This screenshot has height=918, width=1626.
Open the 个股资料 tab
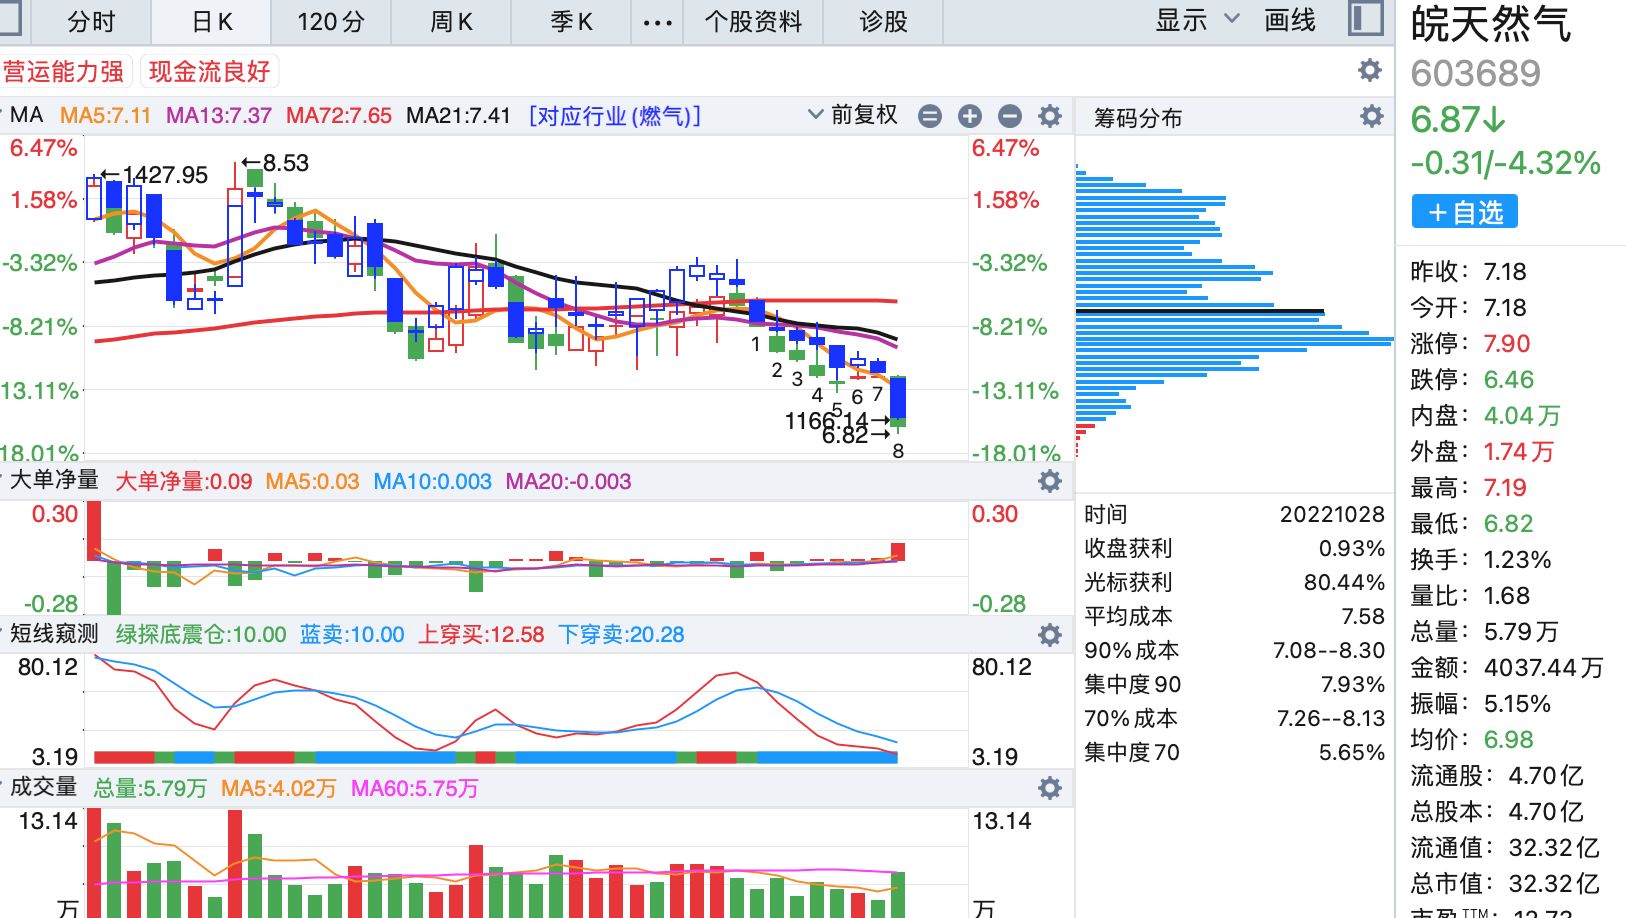pyautogui.click(x=753, y=22)
